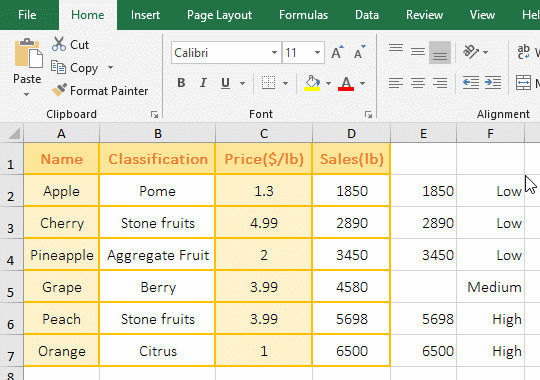Select the Classification header cell

click(x=157, y=159)
